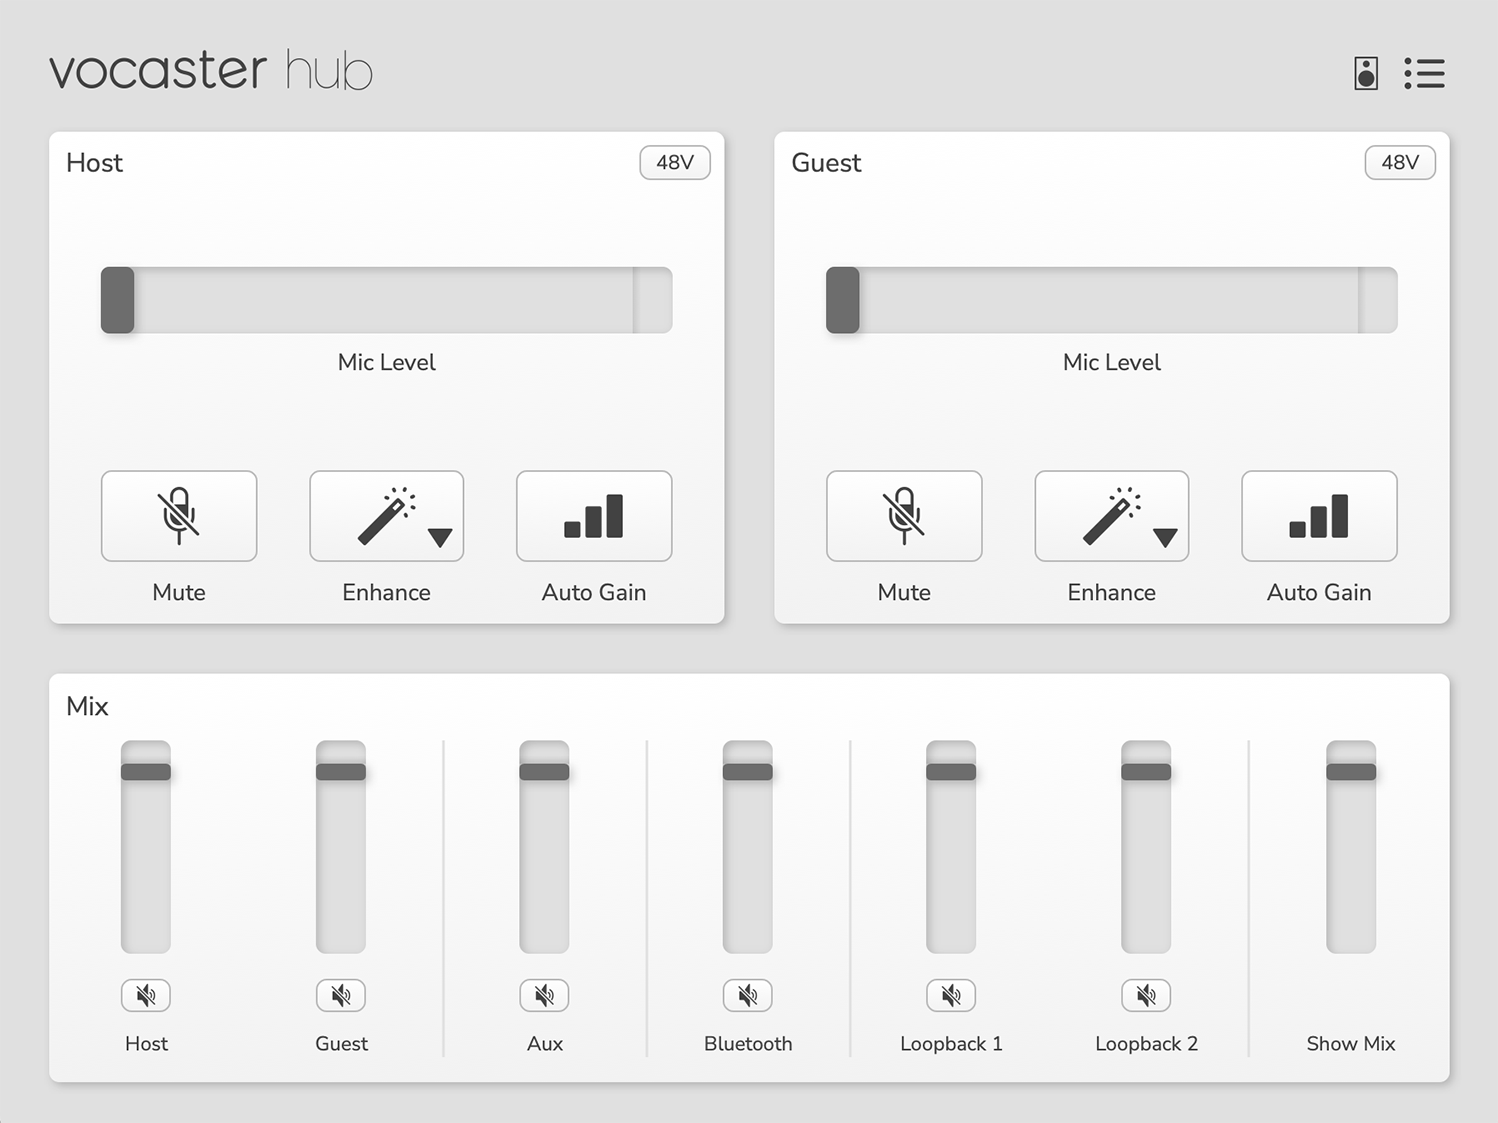The image size is (1498, 1123).
Task: Open the speaker output icon in top right
Action: (x=1364, y=73)
